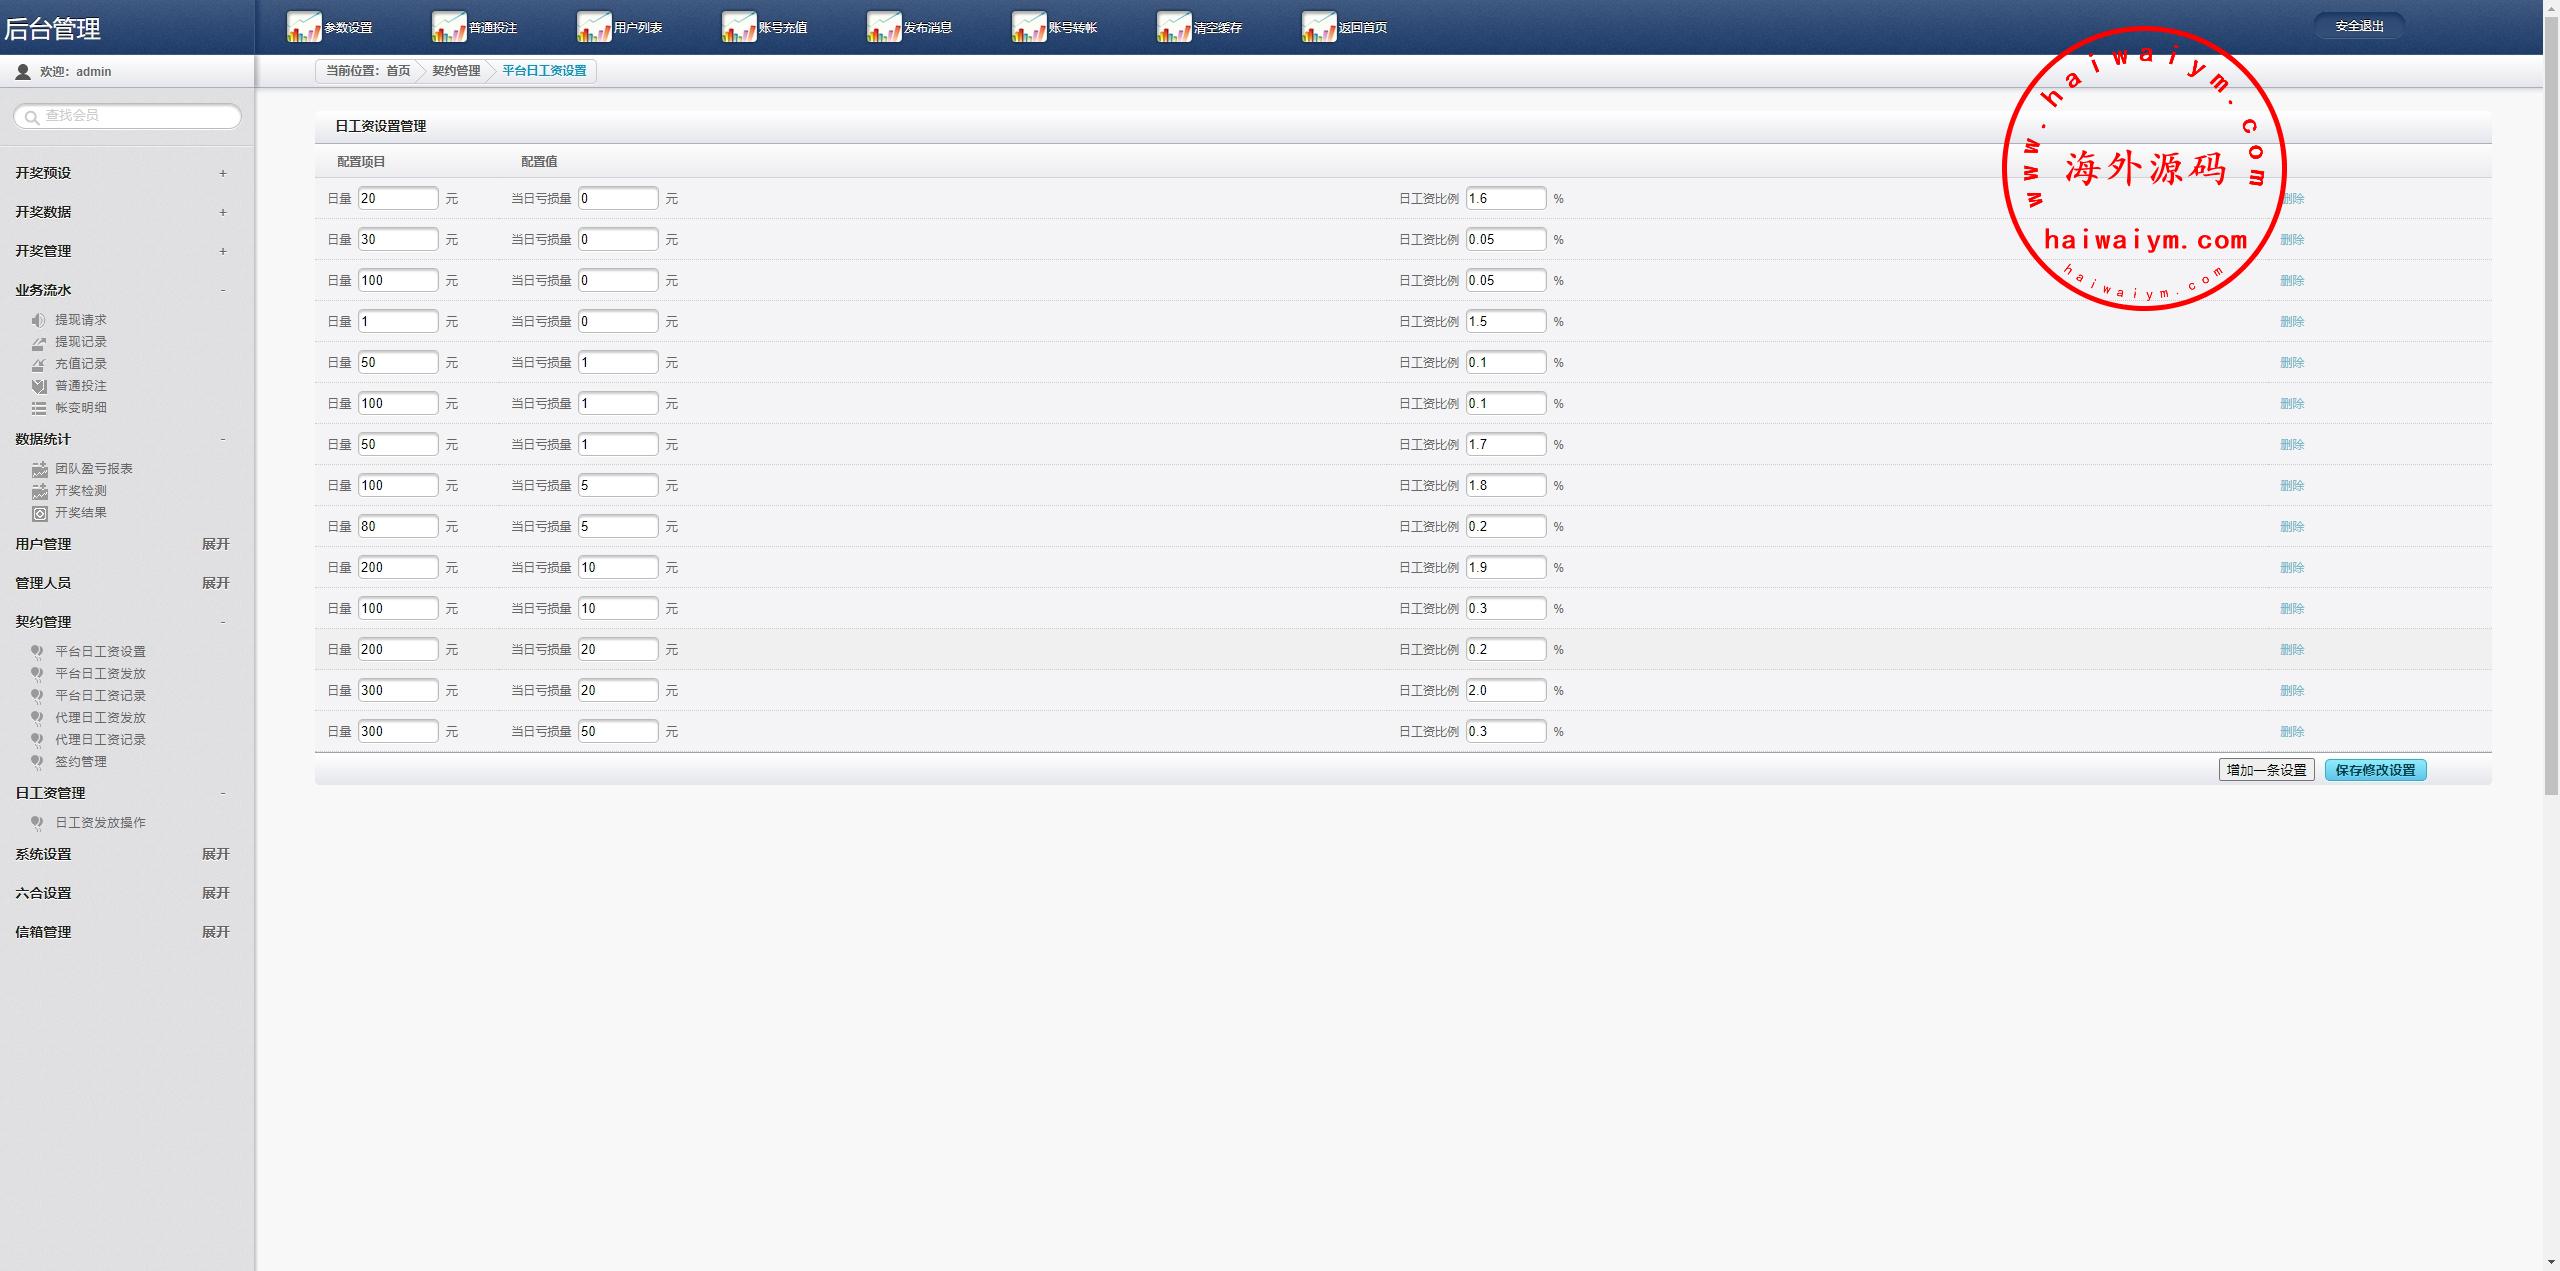Screen dimensions: 2560x1271
Task: Expand the 系统设置 sidebar section
Action: click(x=215, y=854)
